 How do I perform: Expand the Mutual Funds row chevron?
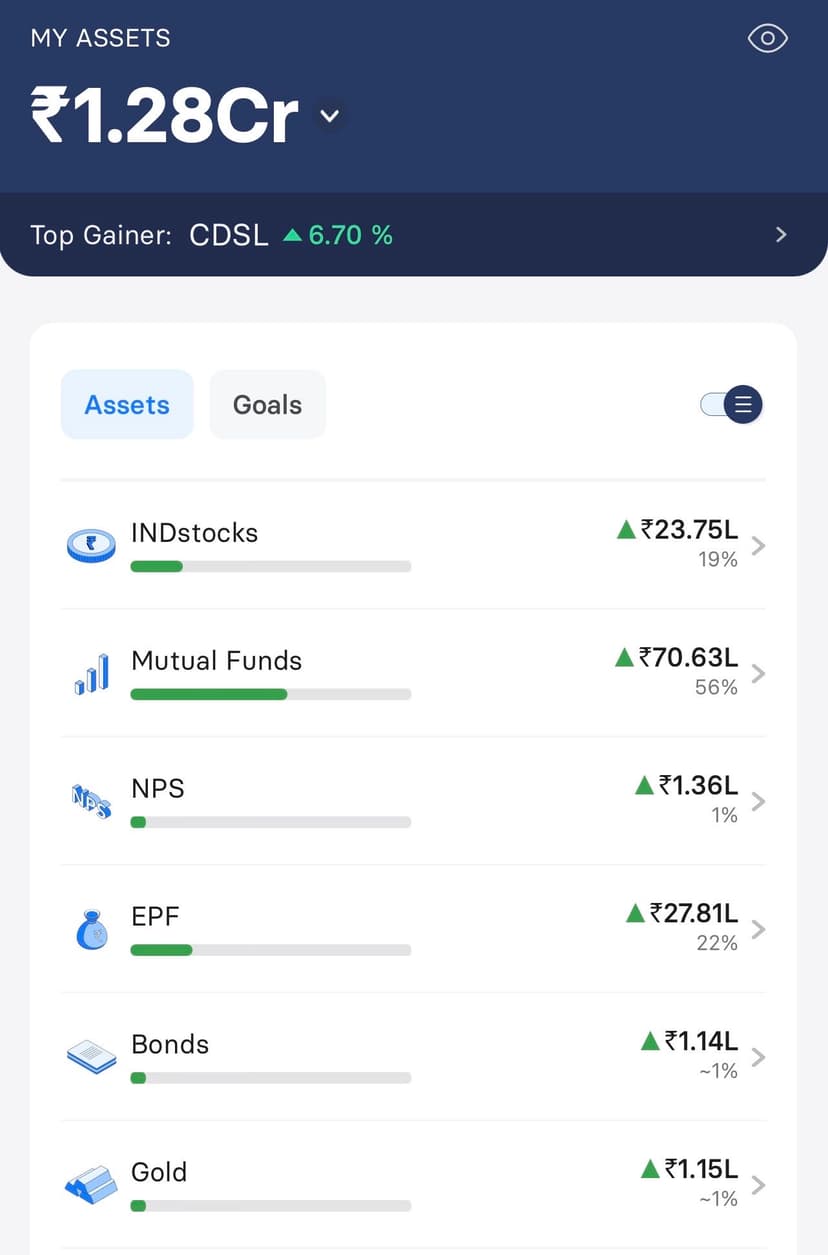(x=759, y=674)
